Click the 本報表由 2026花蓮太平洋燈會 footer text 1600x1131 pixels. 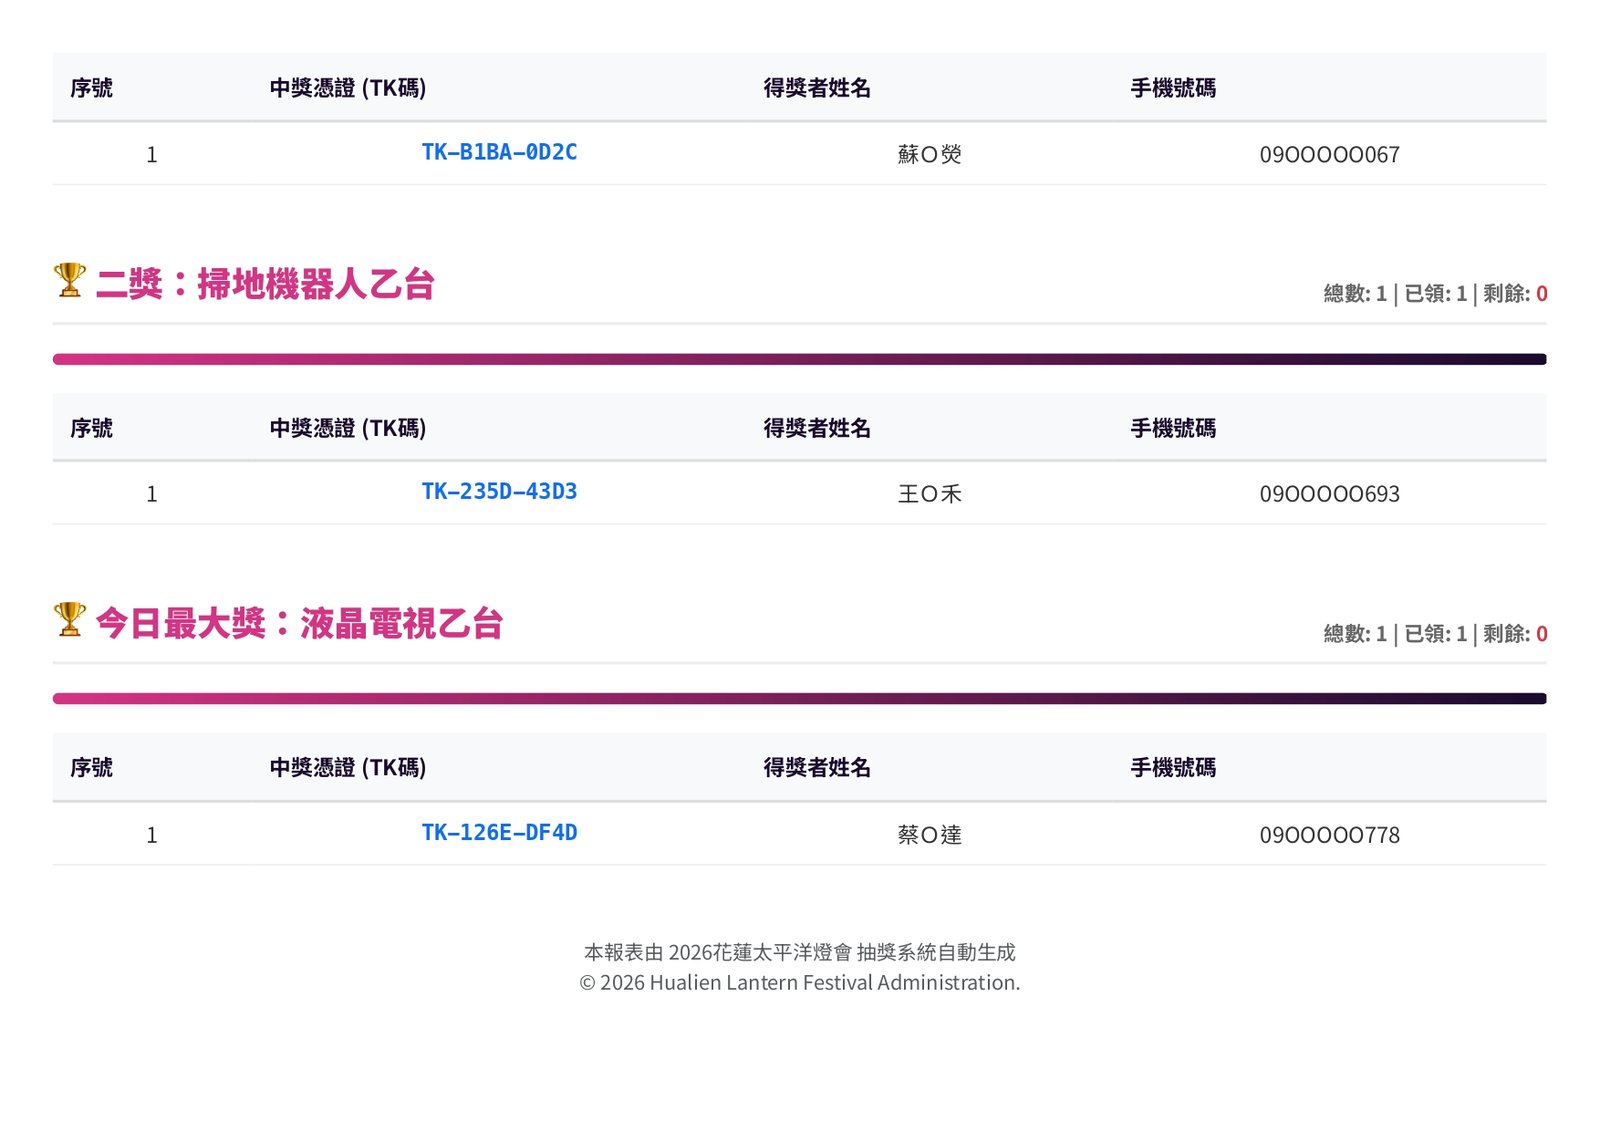click(799, 952)
